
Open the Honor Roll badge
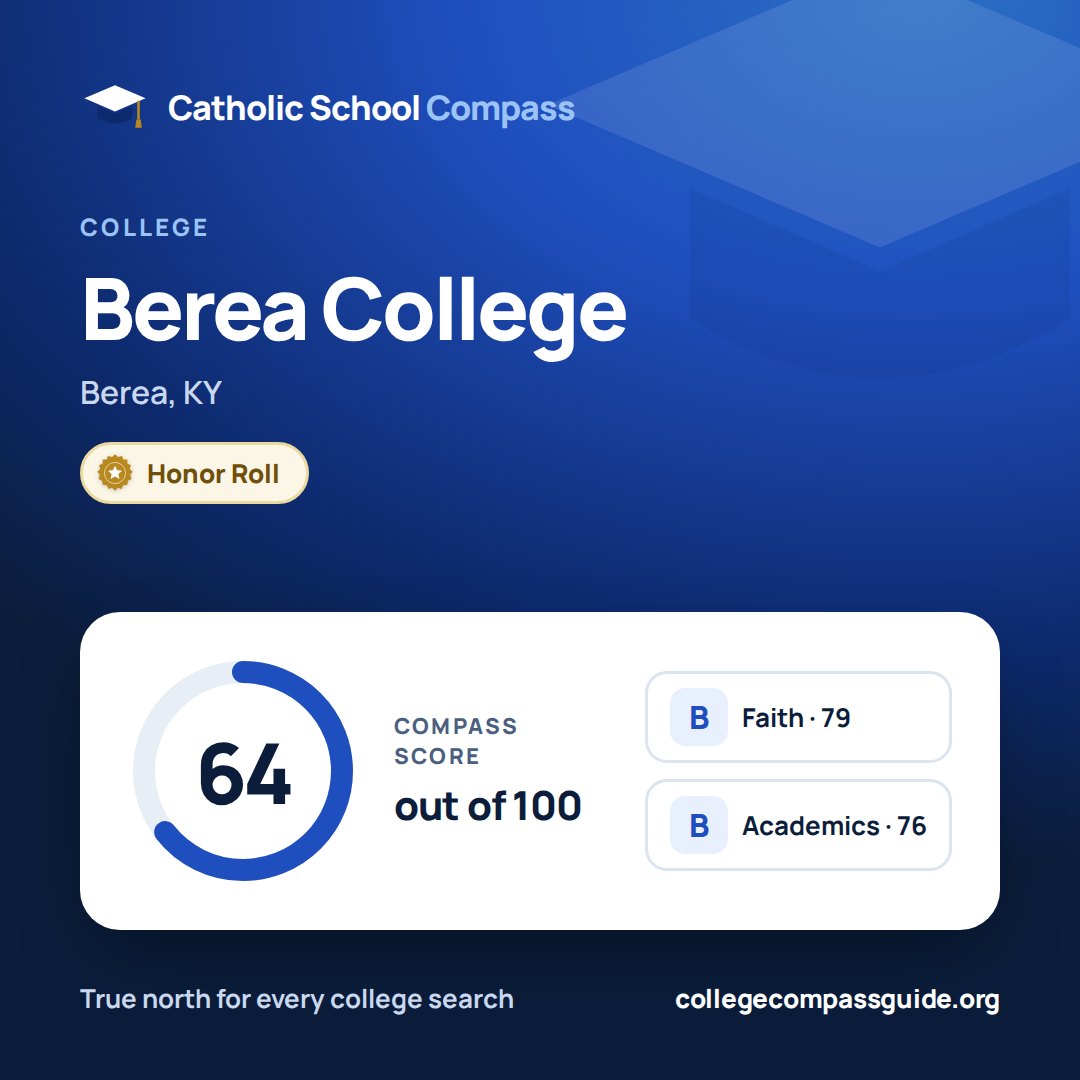[x=194, y=473]
